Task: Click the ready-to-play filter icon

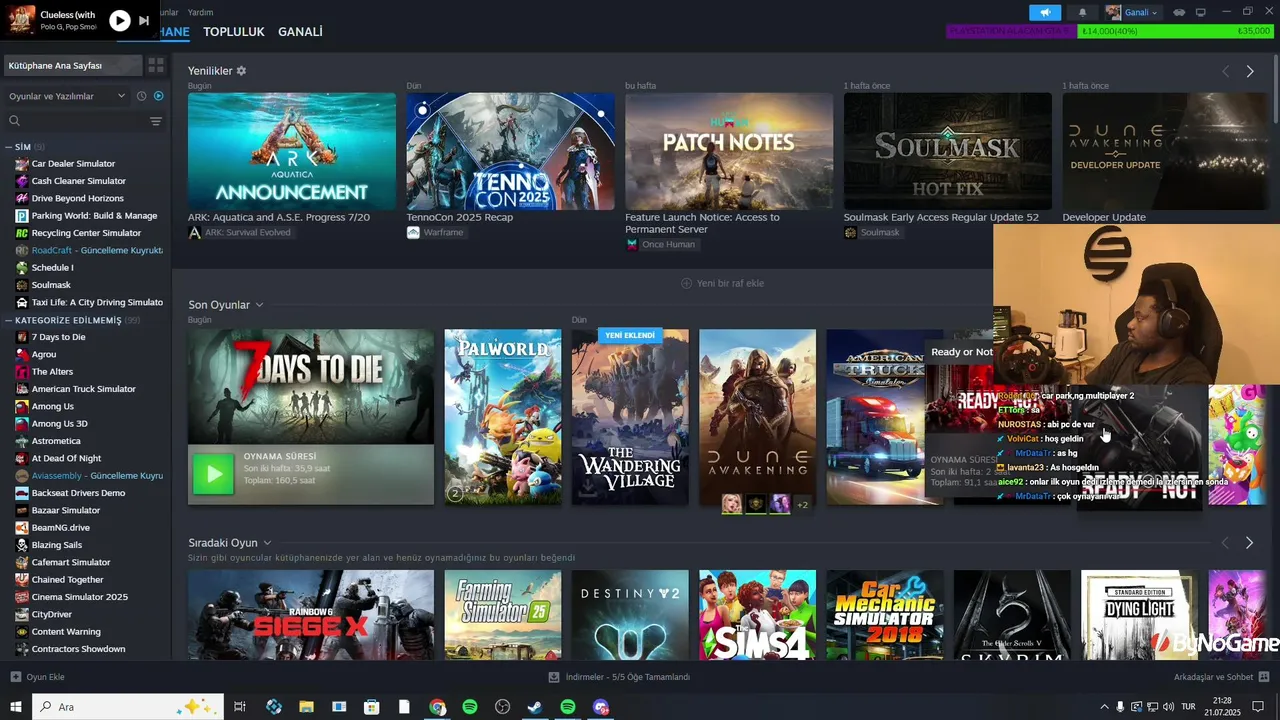Action: 158,96
